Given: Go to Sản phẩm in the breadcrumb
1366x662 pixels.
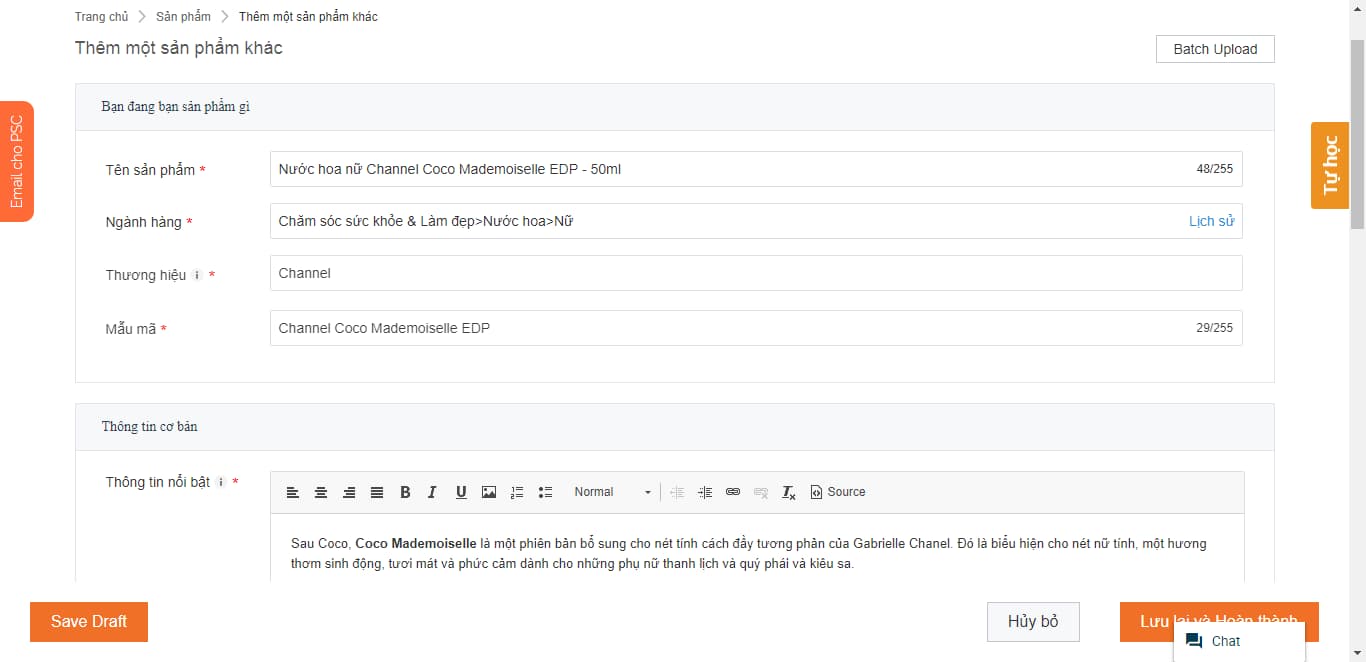Looking at the screenshot, I should pyautogui.click(x=183, y=17).
